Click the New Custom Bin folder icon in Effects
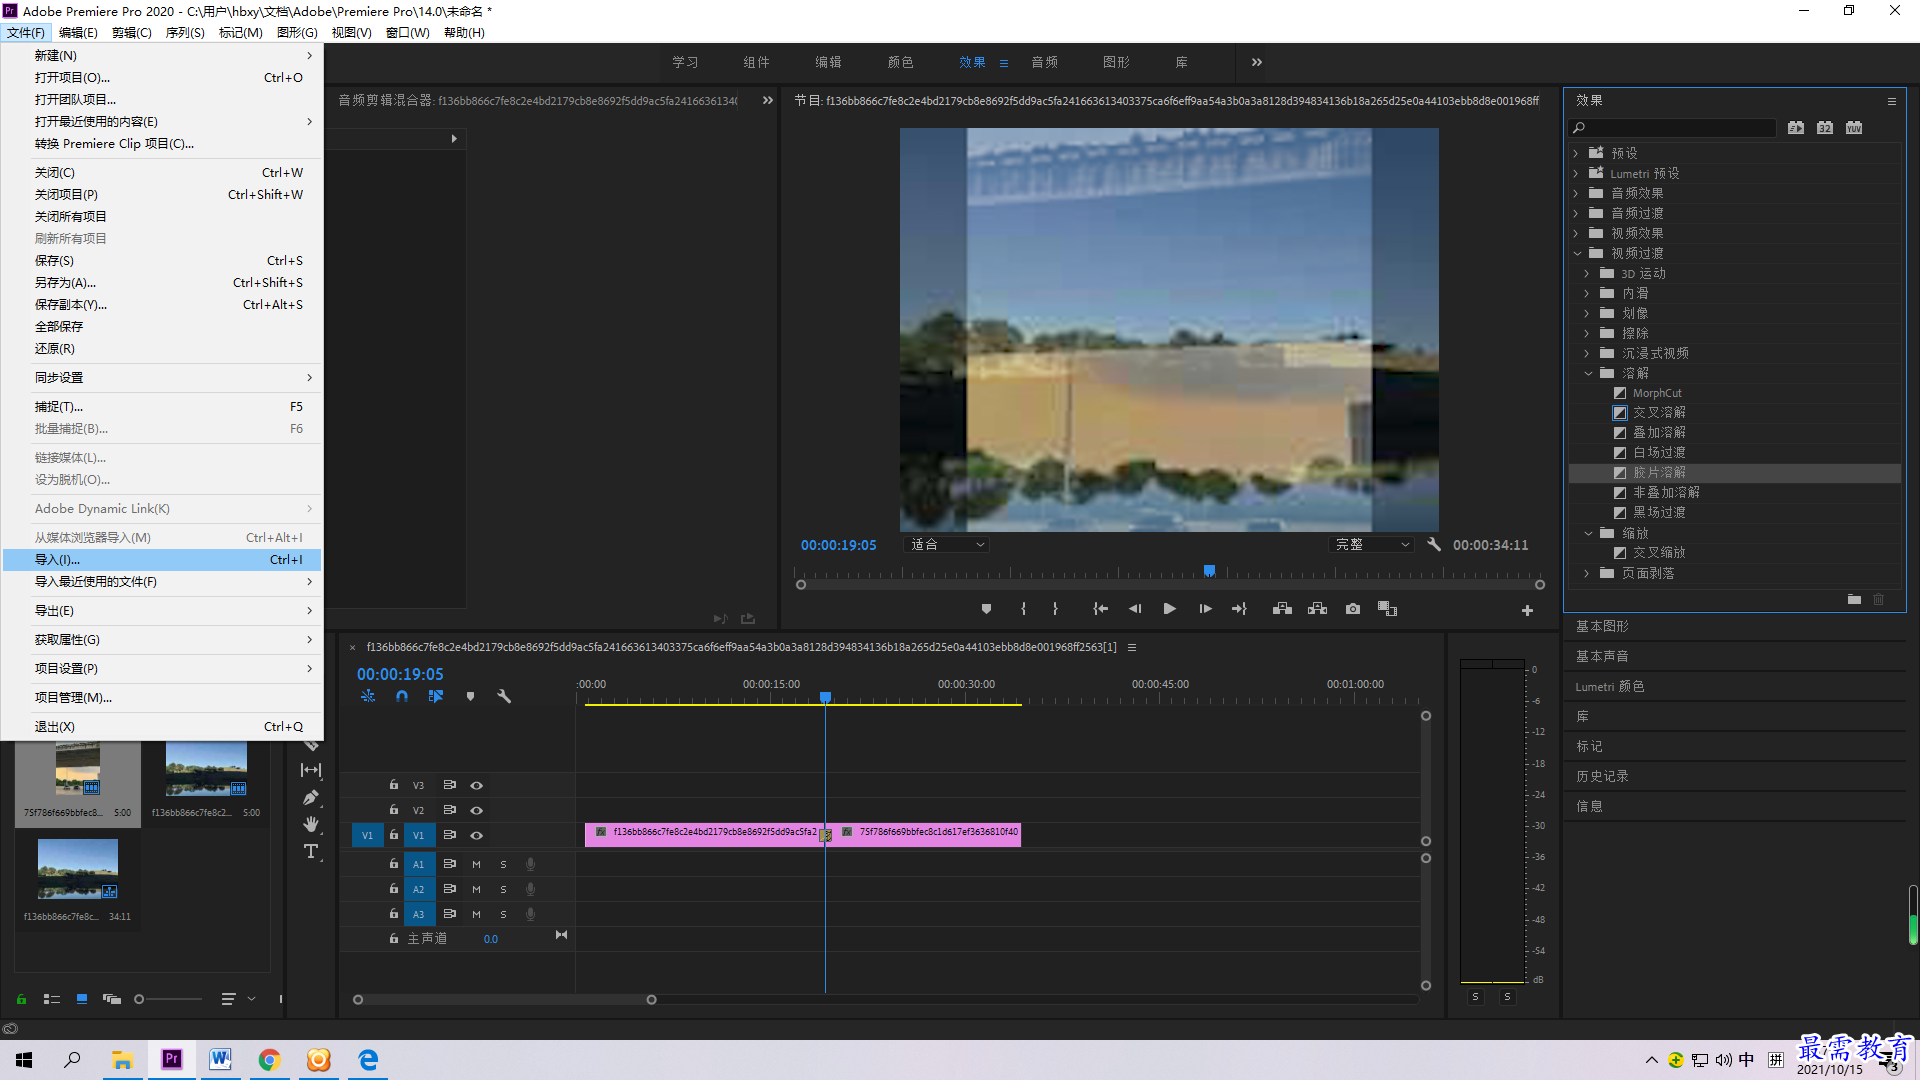1920x1080 pixels. click(1854, 599)
